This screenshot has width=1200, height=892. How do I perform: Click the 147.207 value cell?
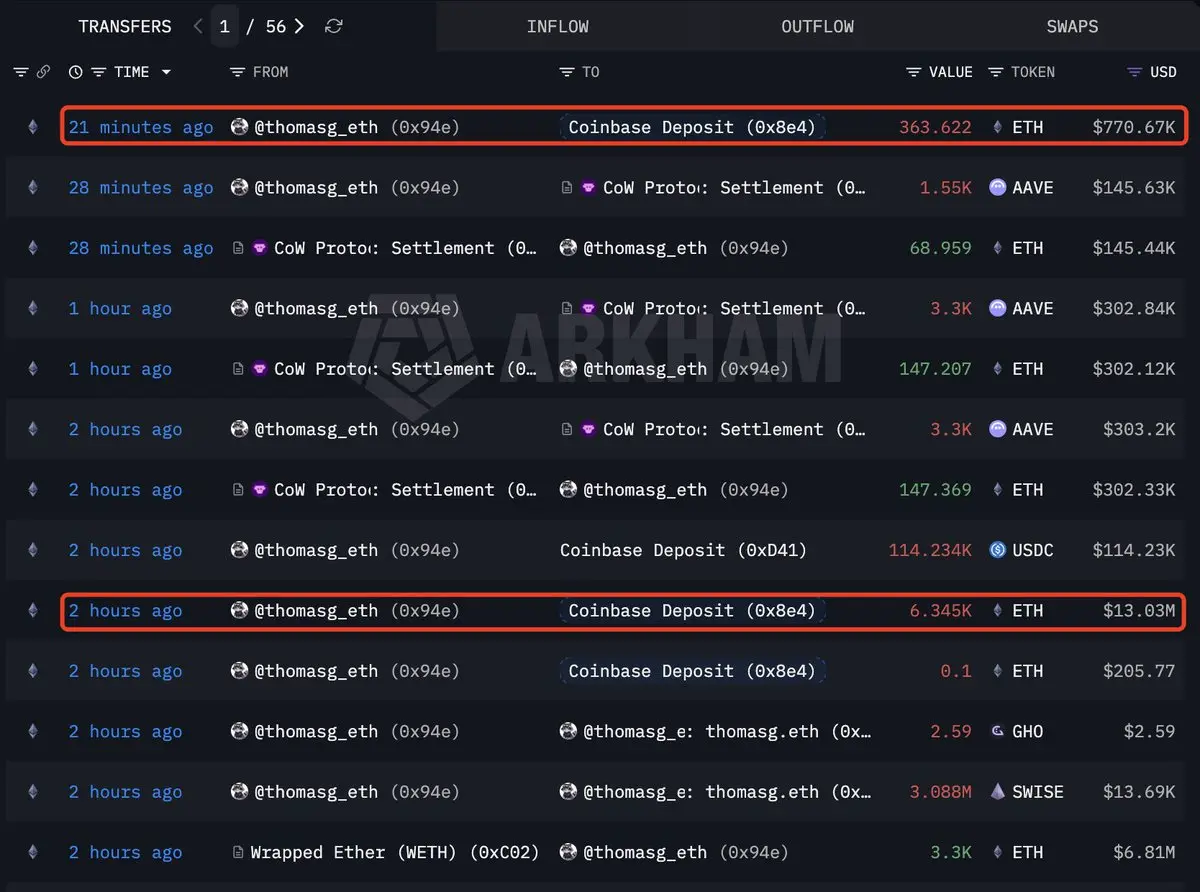935,369
